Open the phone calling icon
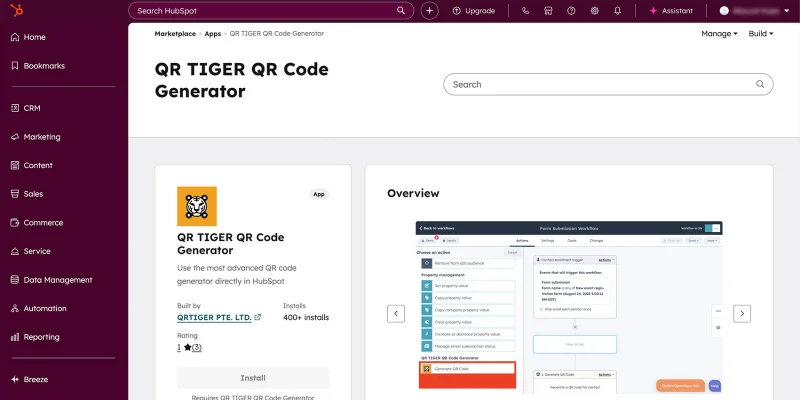Screen dimensions: 800x400 (526, 11)
